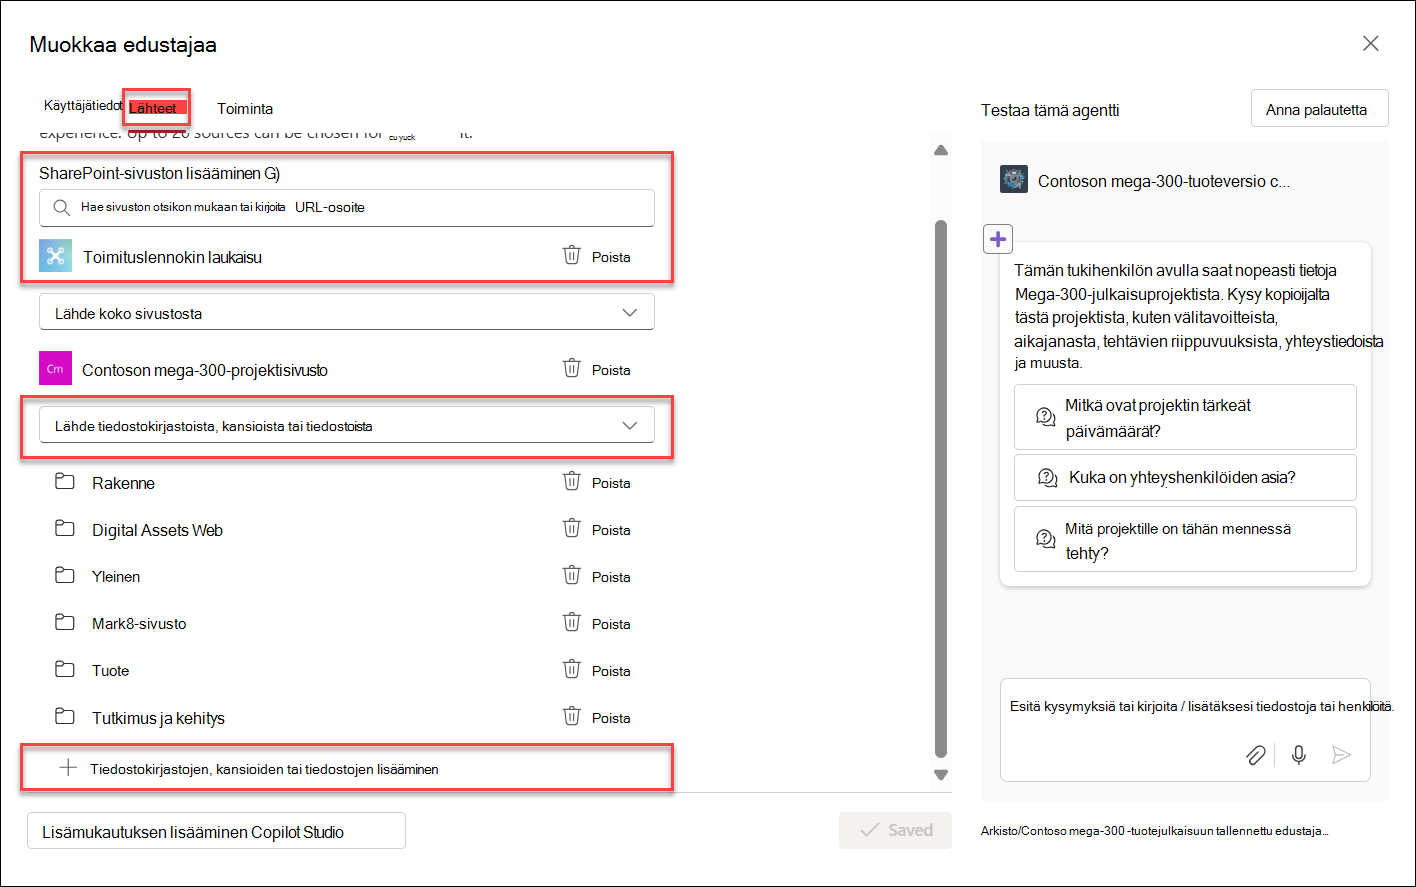The image size is (1416, 887).
Task: Click the microphone icon in chat
Action: click(1298, 755)
